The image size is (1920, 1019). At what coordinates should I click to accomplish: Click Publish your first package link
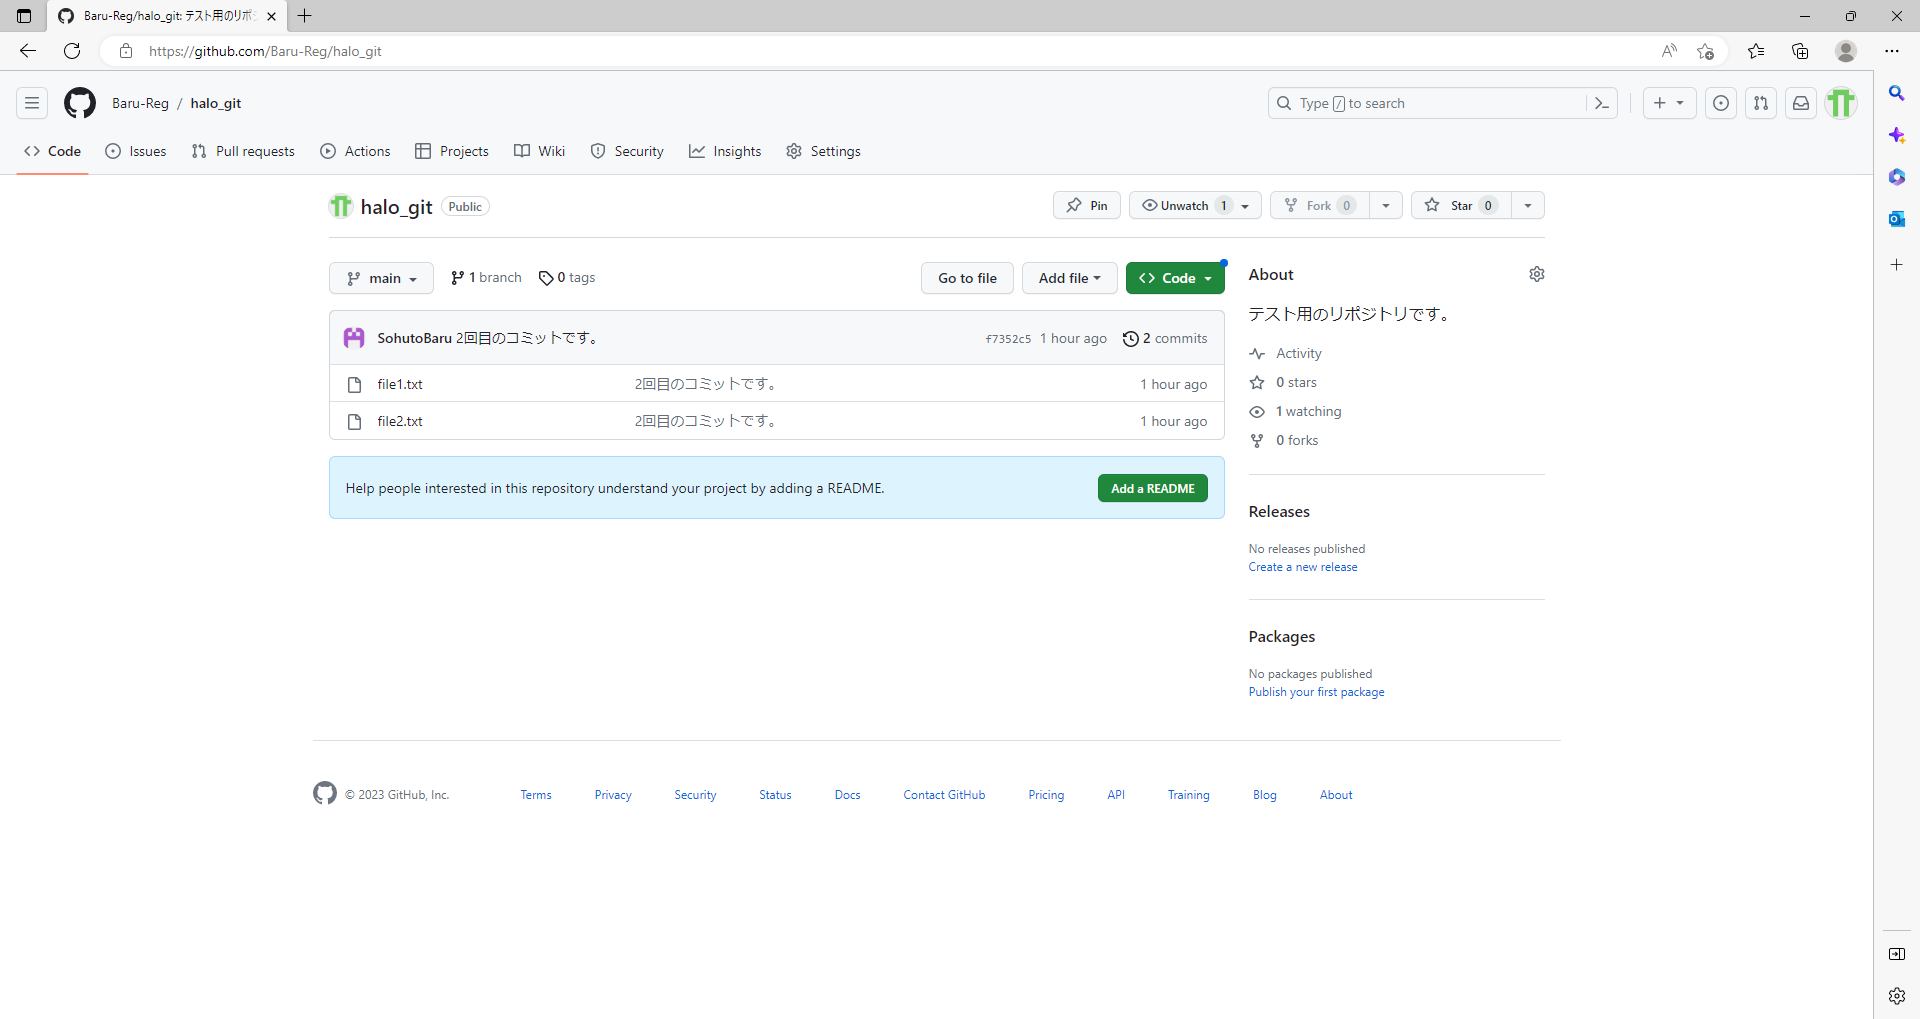point(1317,692)
